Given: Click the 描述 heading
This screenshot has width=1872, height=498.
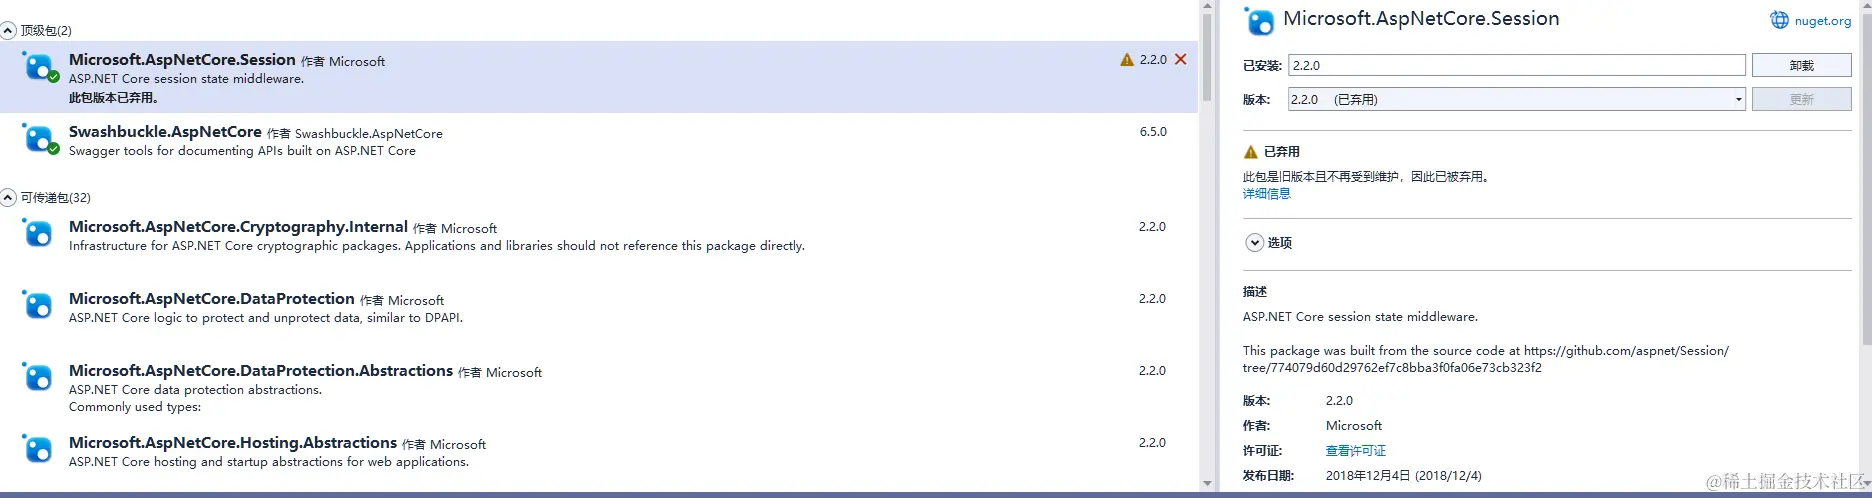Looking at the screenshot, I should (x=1255, y=292).
